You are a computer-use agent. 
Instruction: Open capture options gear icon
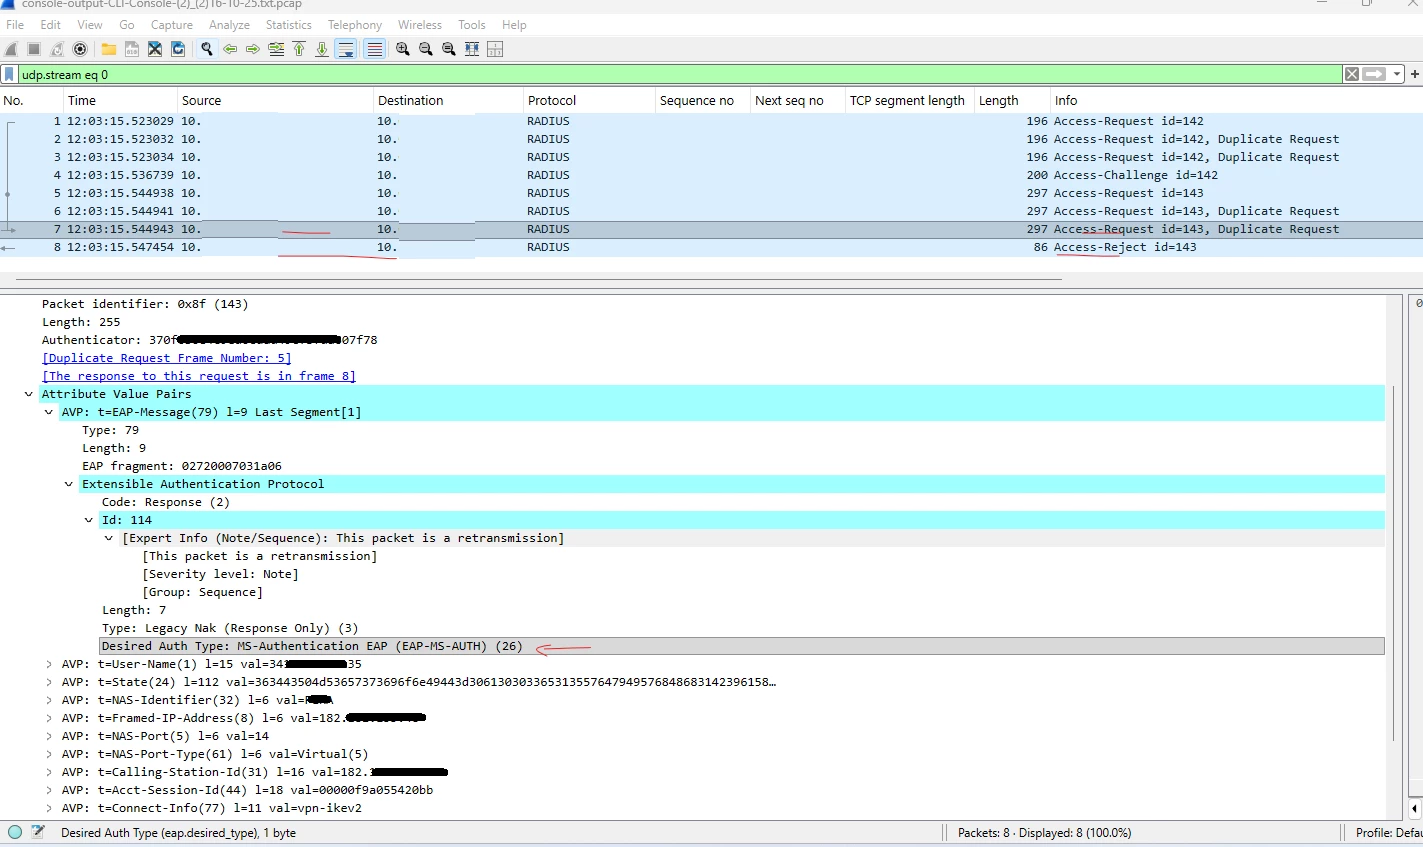pos(80,49)
